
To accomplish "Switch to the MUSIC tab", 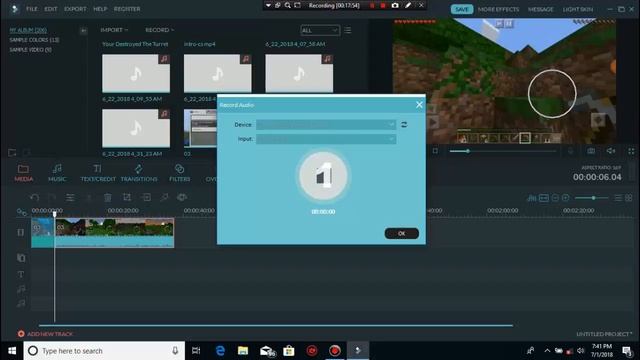I will click(57, 173).
